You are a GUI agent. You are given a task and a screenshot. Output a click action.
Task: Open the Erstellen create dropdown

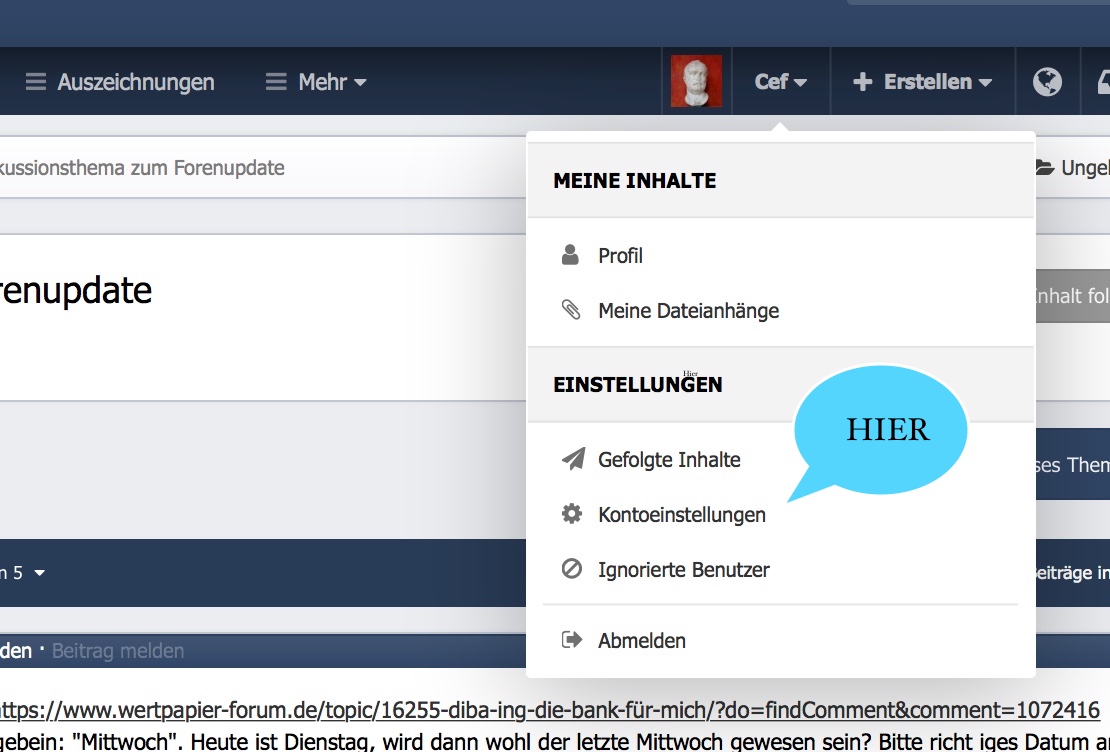coord(922,82)
